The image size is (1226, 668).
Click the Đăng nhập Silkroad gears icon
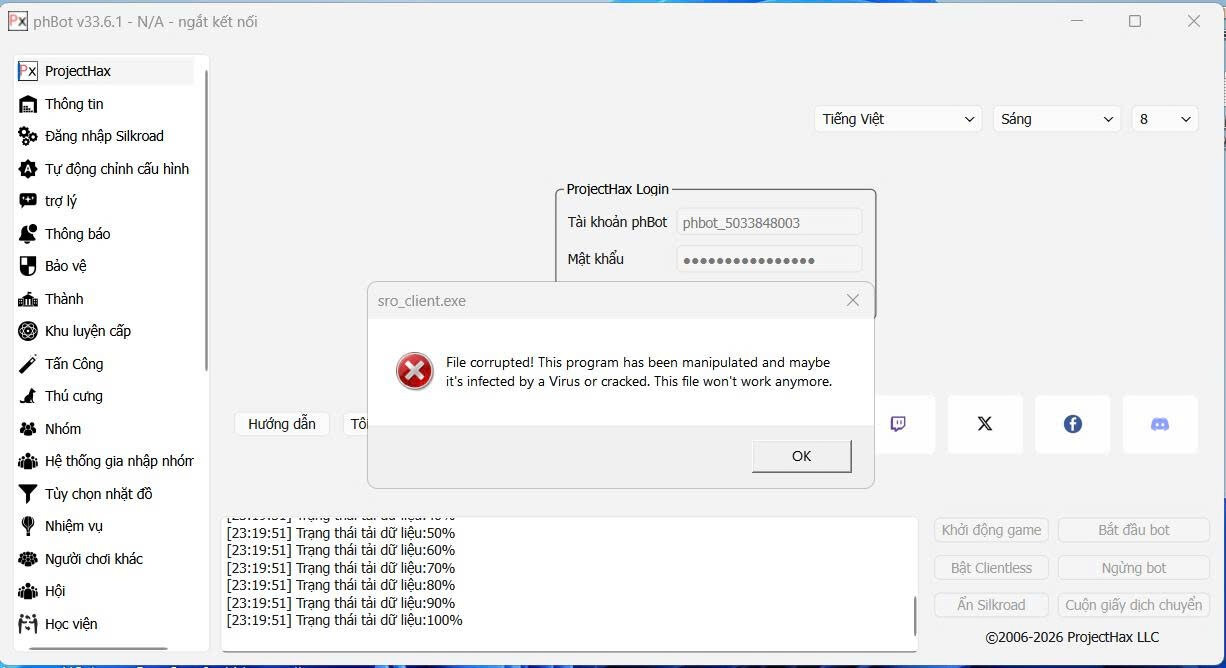coord(28,136)
